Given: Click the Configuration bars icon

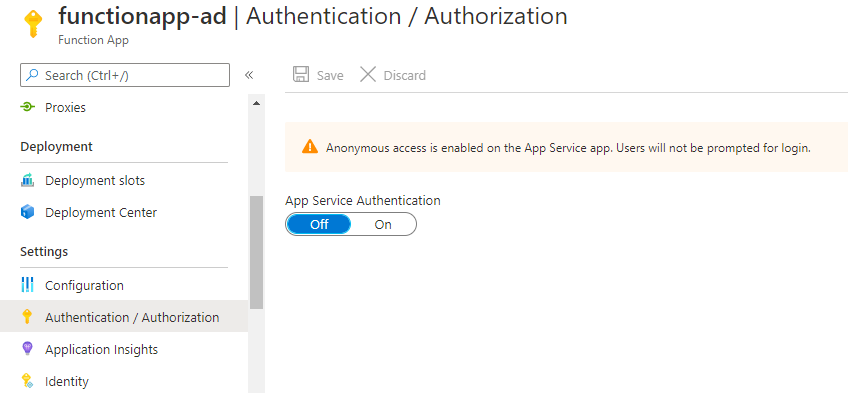Looking at the screenshot, I should (x=27, y=284).
